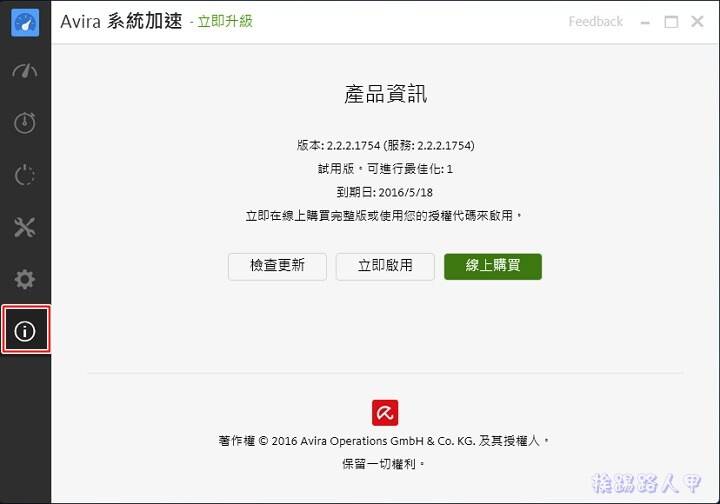
Task: Minimize the Avira window
Action: (645, 22)
